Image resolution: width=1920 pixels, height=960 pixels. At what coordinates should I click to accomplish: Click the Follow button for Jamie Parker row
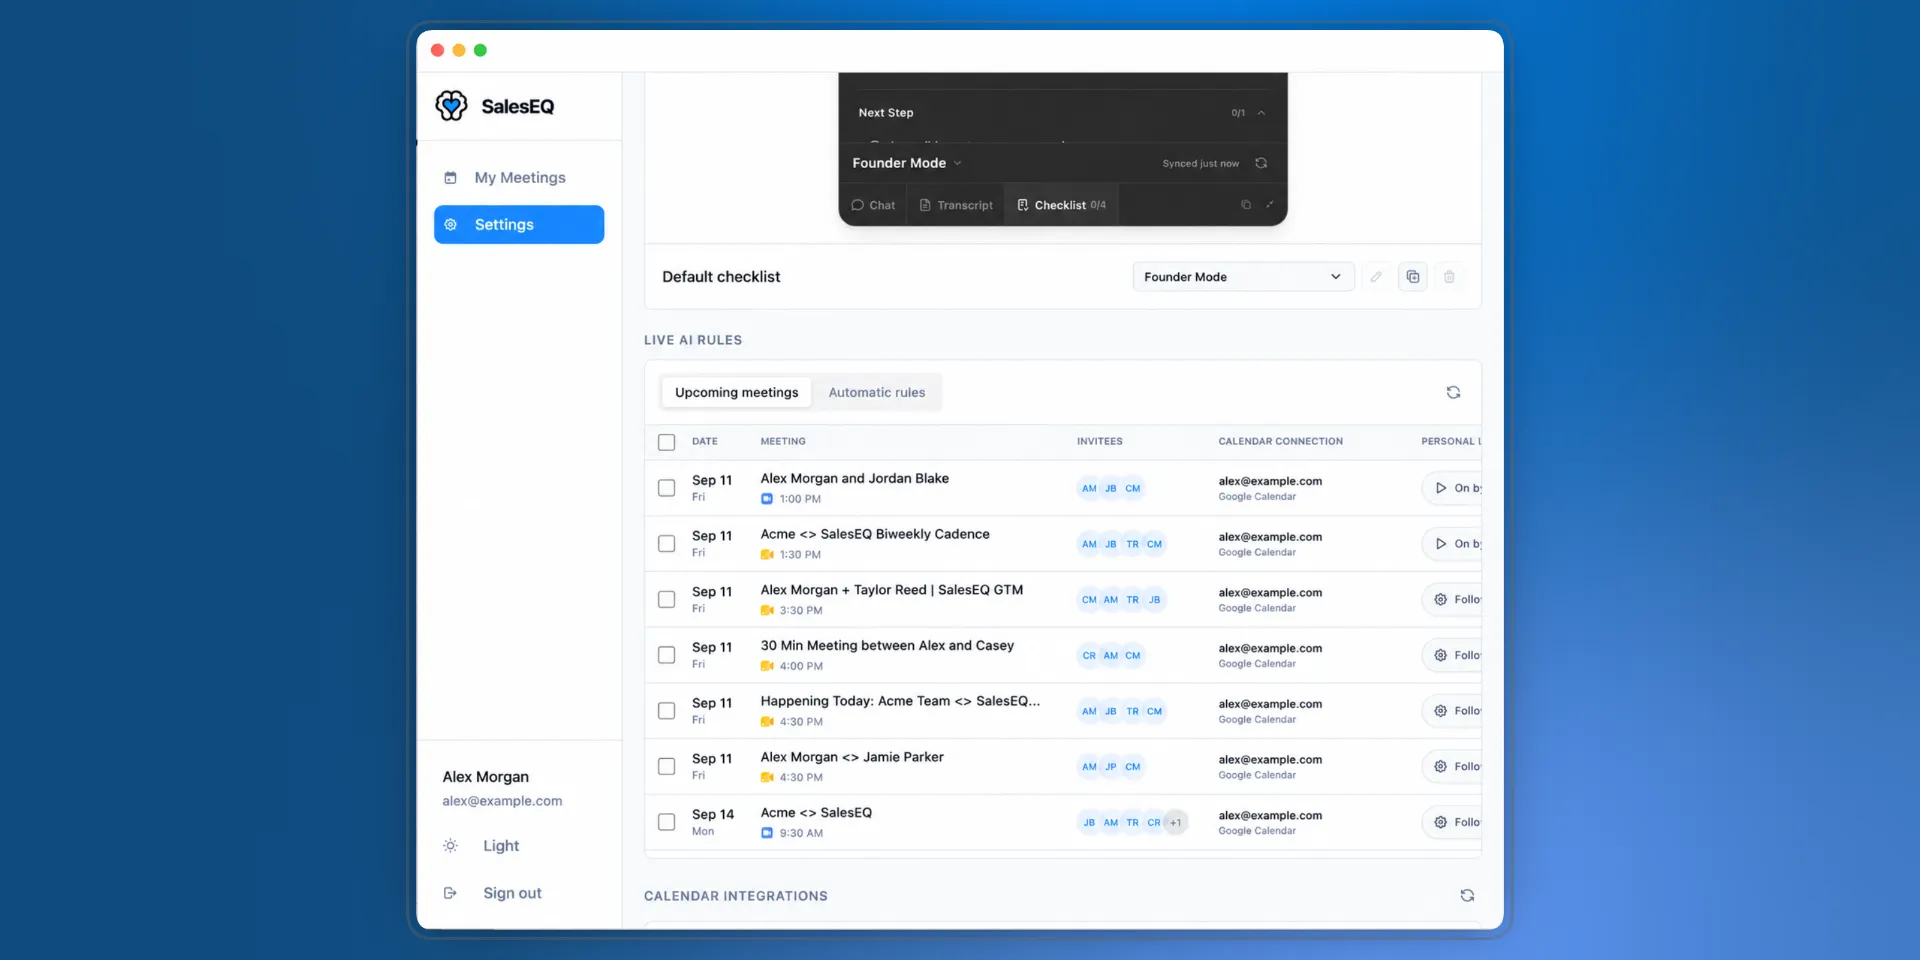(1453, 766)
